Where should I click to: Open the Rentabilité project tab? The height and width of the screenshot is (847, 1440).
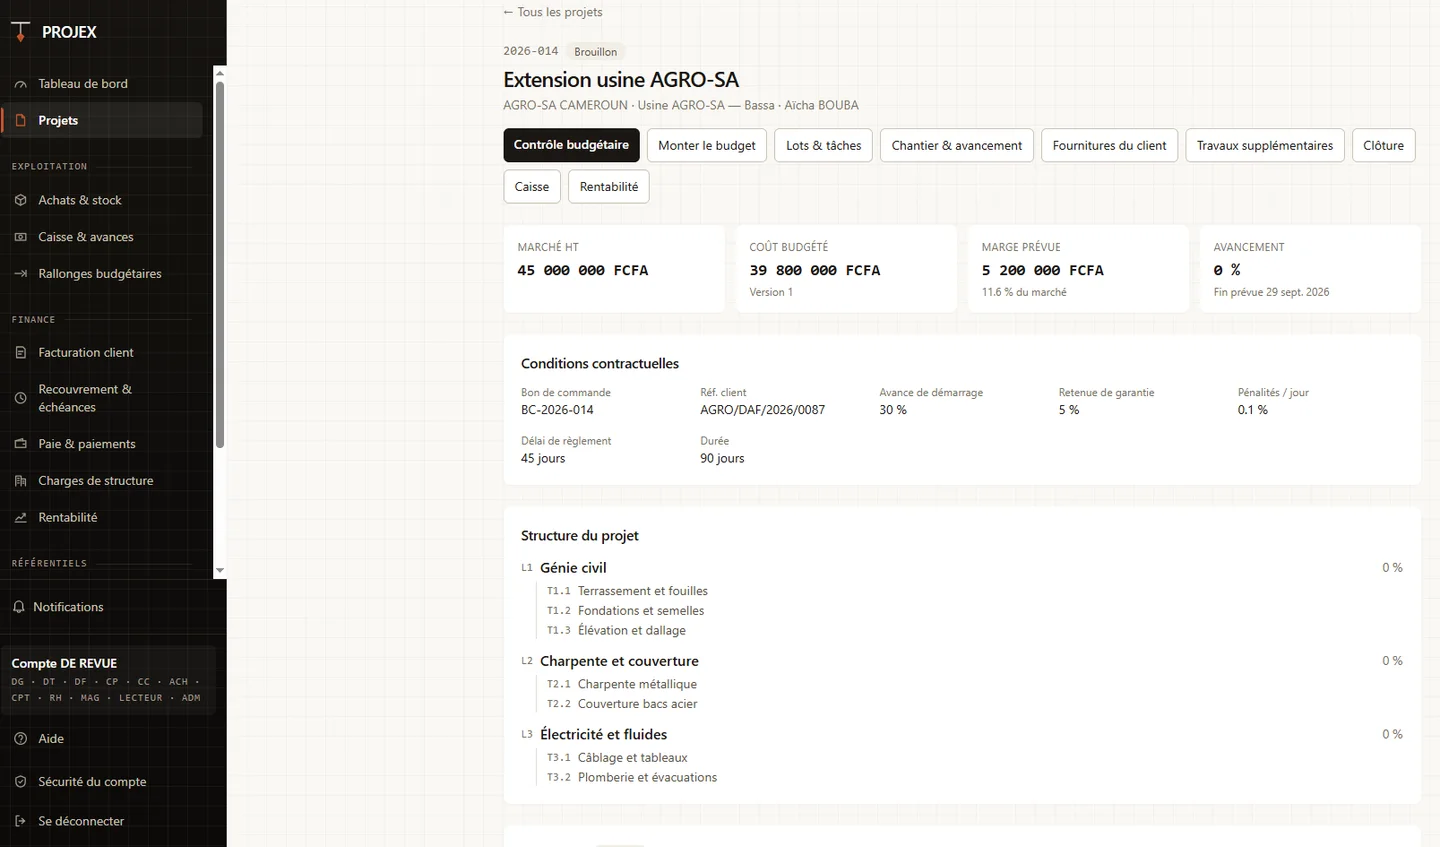pos(609,187)
